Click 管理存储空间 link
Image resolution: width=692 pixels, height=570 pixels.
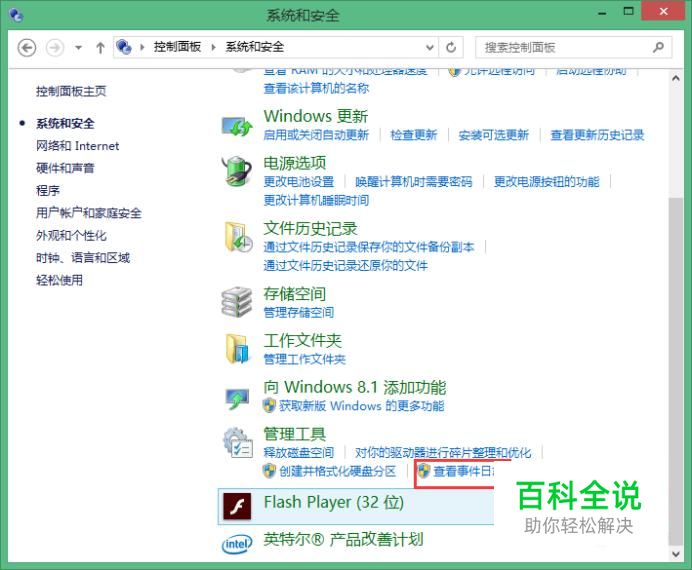click(x=299, y=313)
